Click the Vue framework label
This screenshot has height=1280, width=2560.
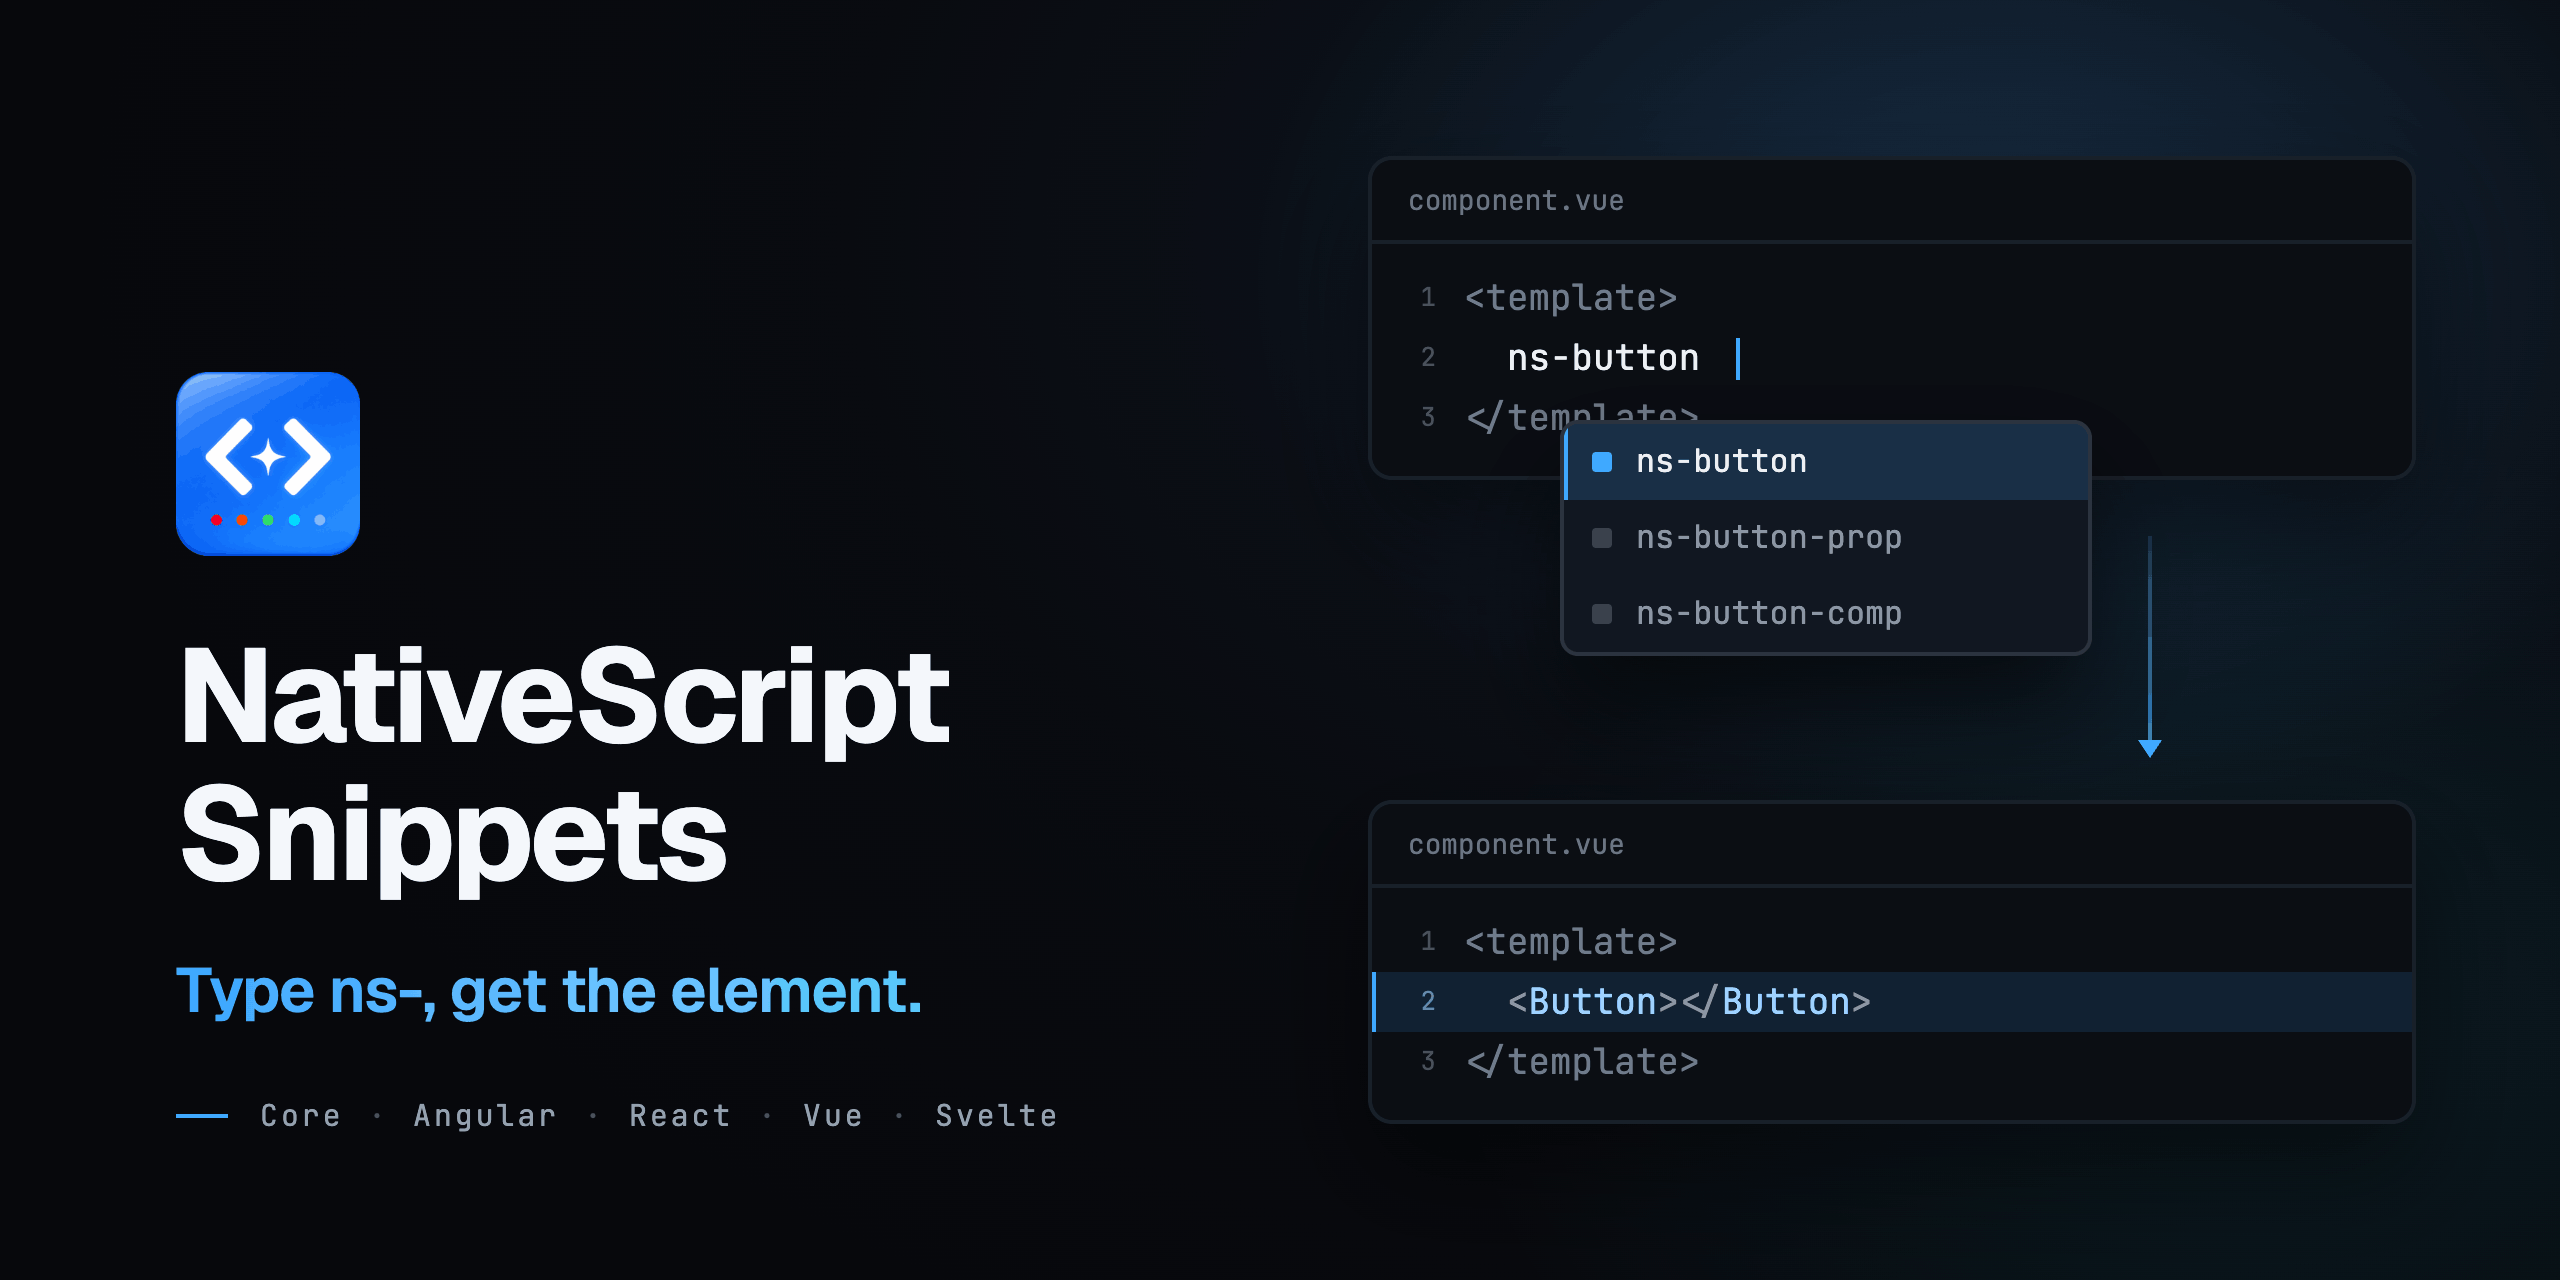[833, 1116]
